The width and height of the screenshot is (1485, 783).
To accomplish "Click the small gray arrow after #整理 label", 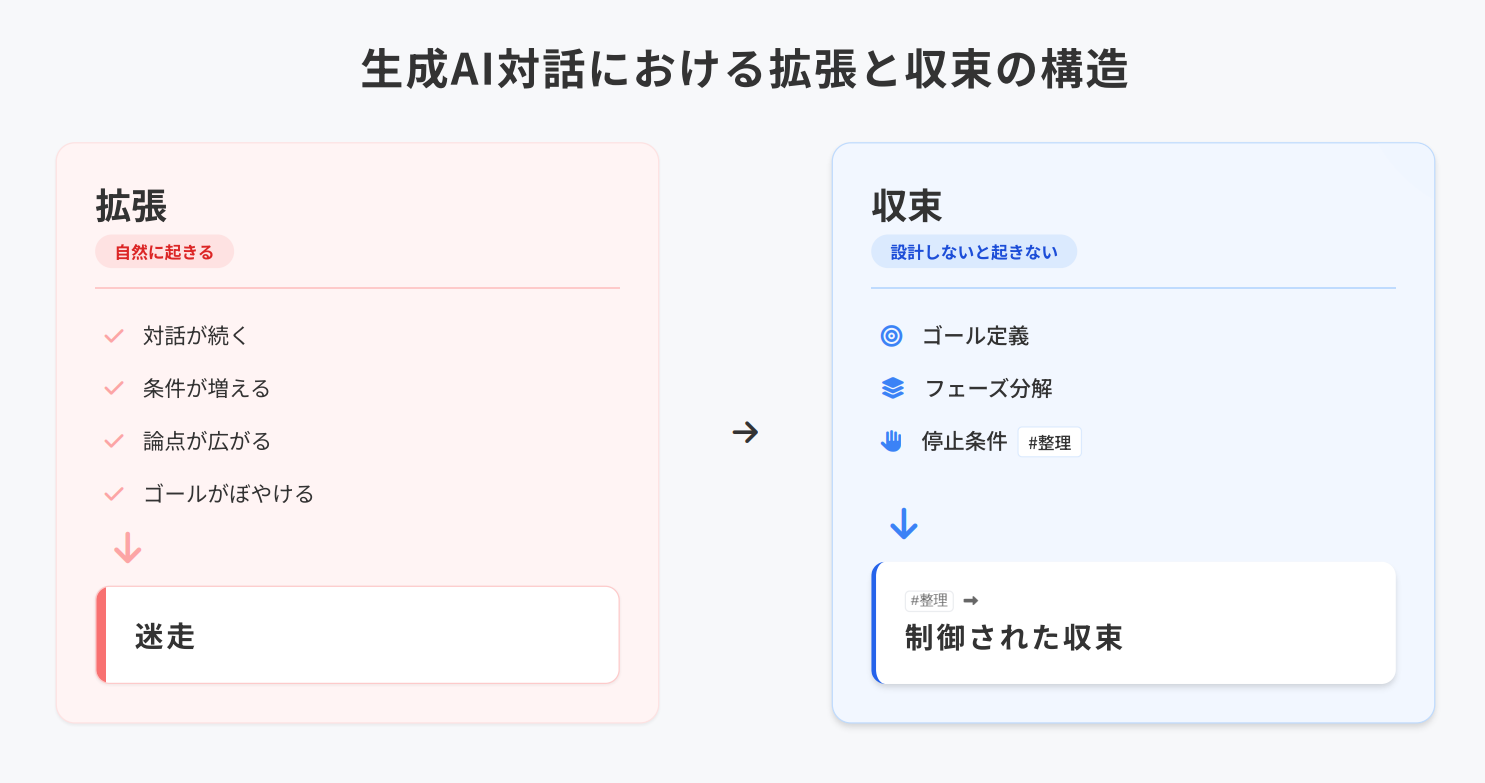I will (x=970, y=600).
